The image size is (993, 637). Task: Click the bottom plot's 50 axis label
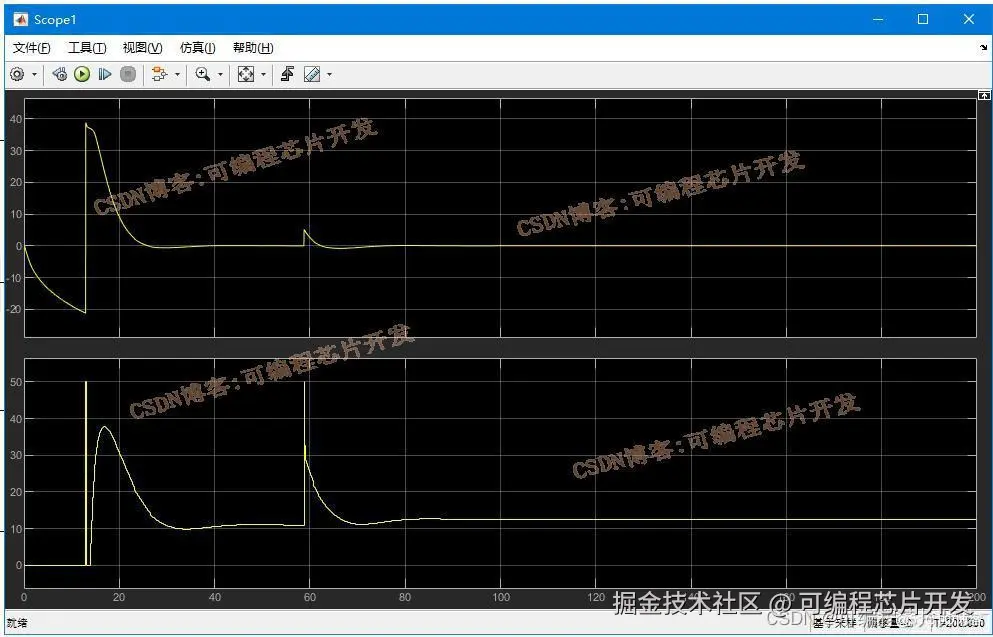point(15,382)
